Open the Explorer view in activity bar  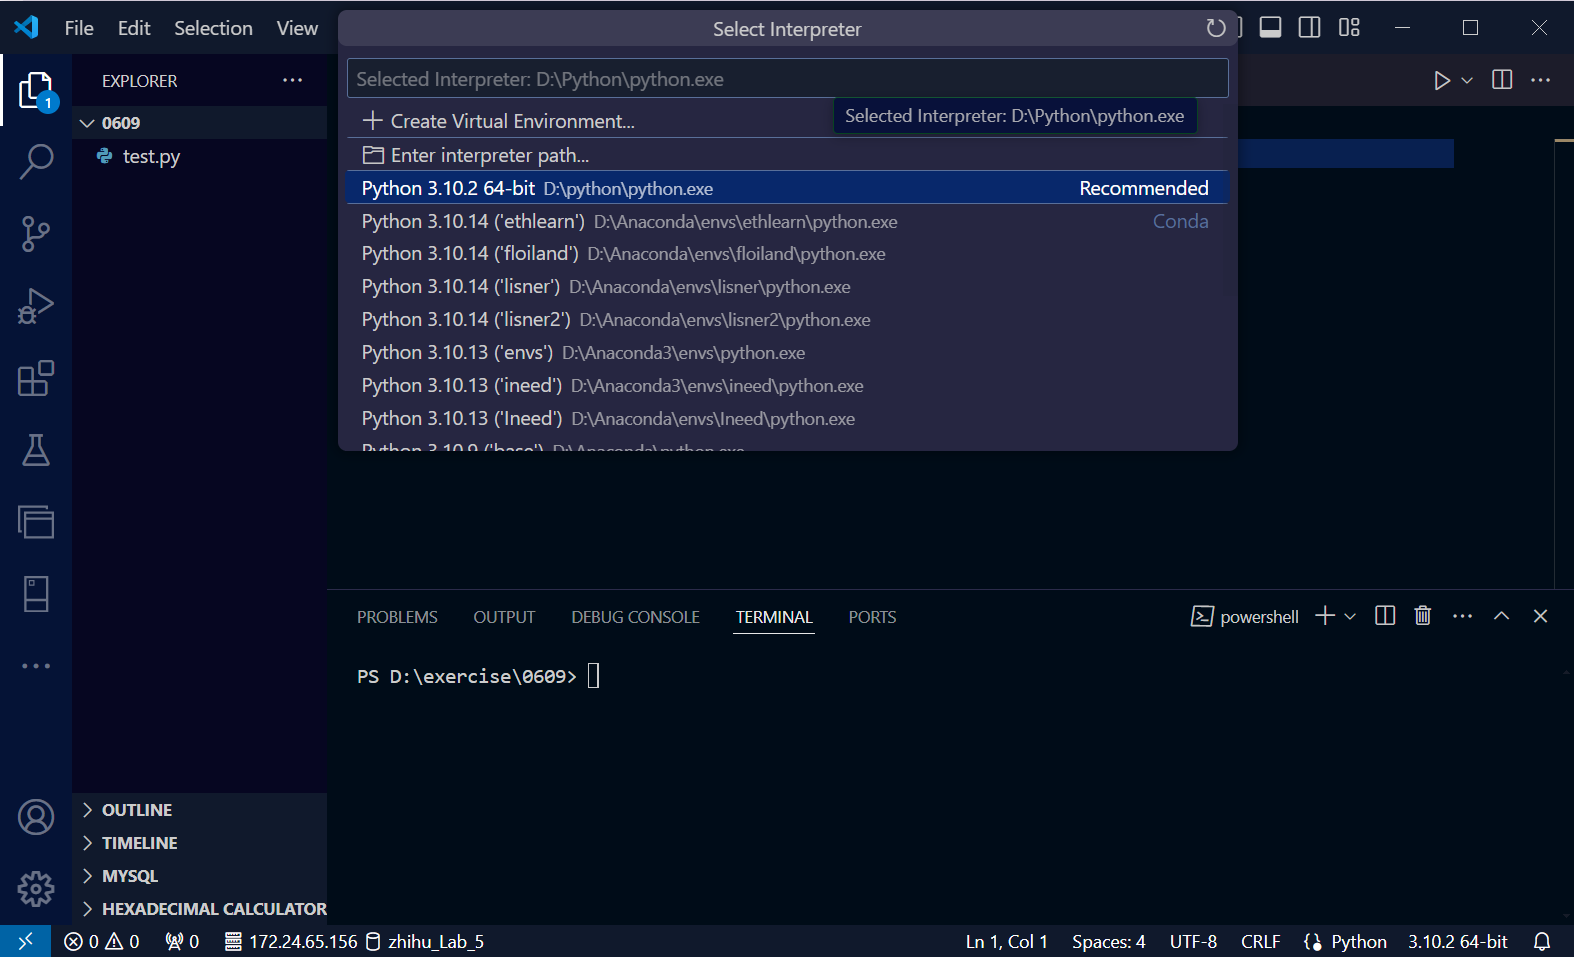tap(36, 90)
